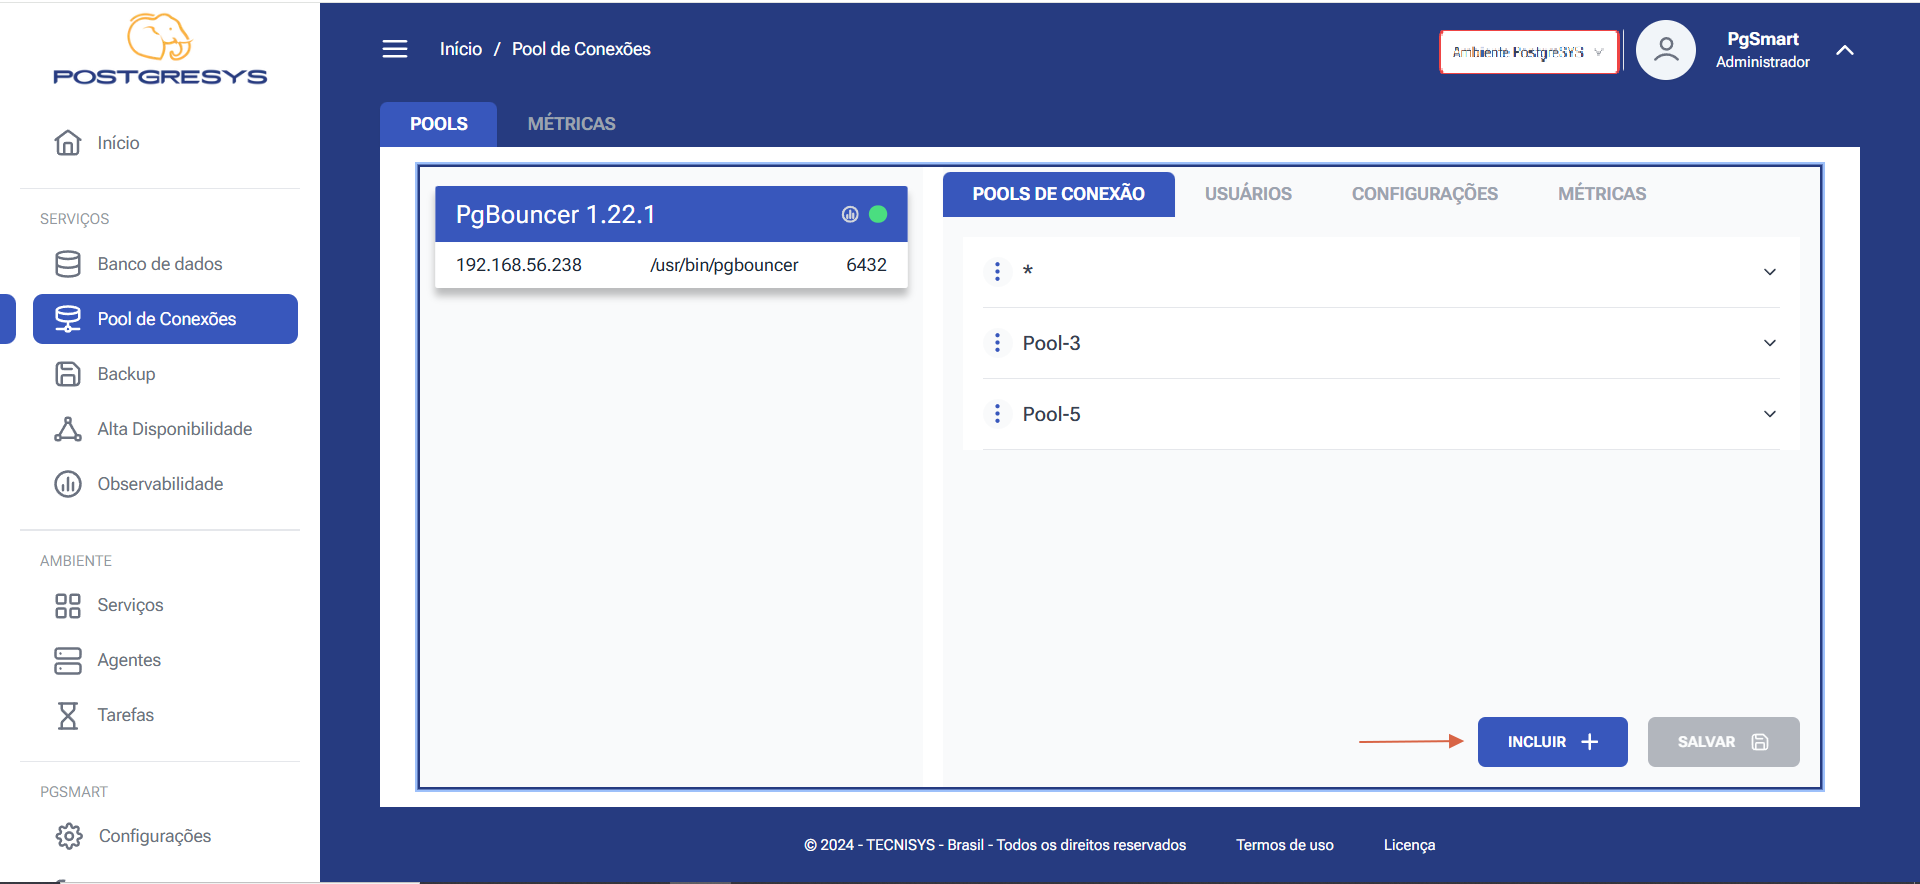
Task: Click the Postgresys elephant logo
Action: [x=160, y=49]
